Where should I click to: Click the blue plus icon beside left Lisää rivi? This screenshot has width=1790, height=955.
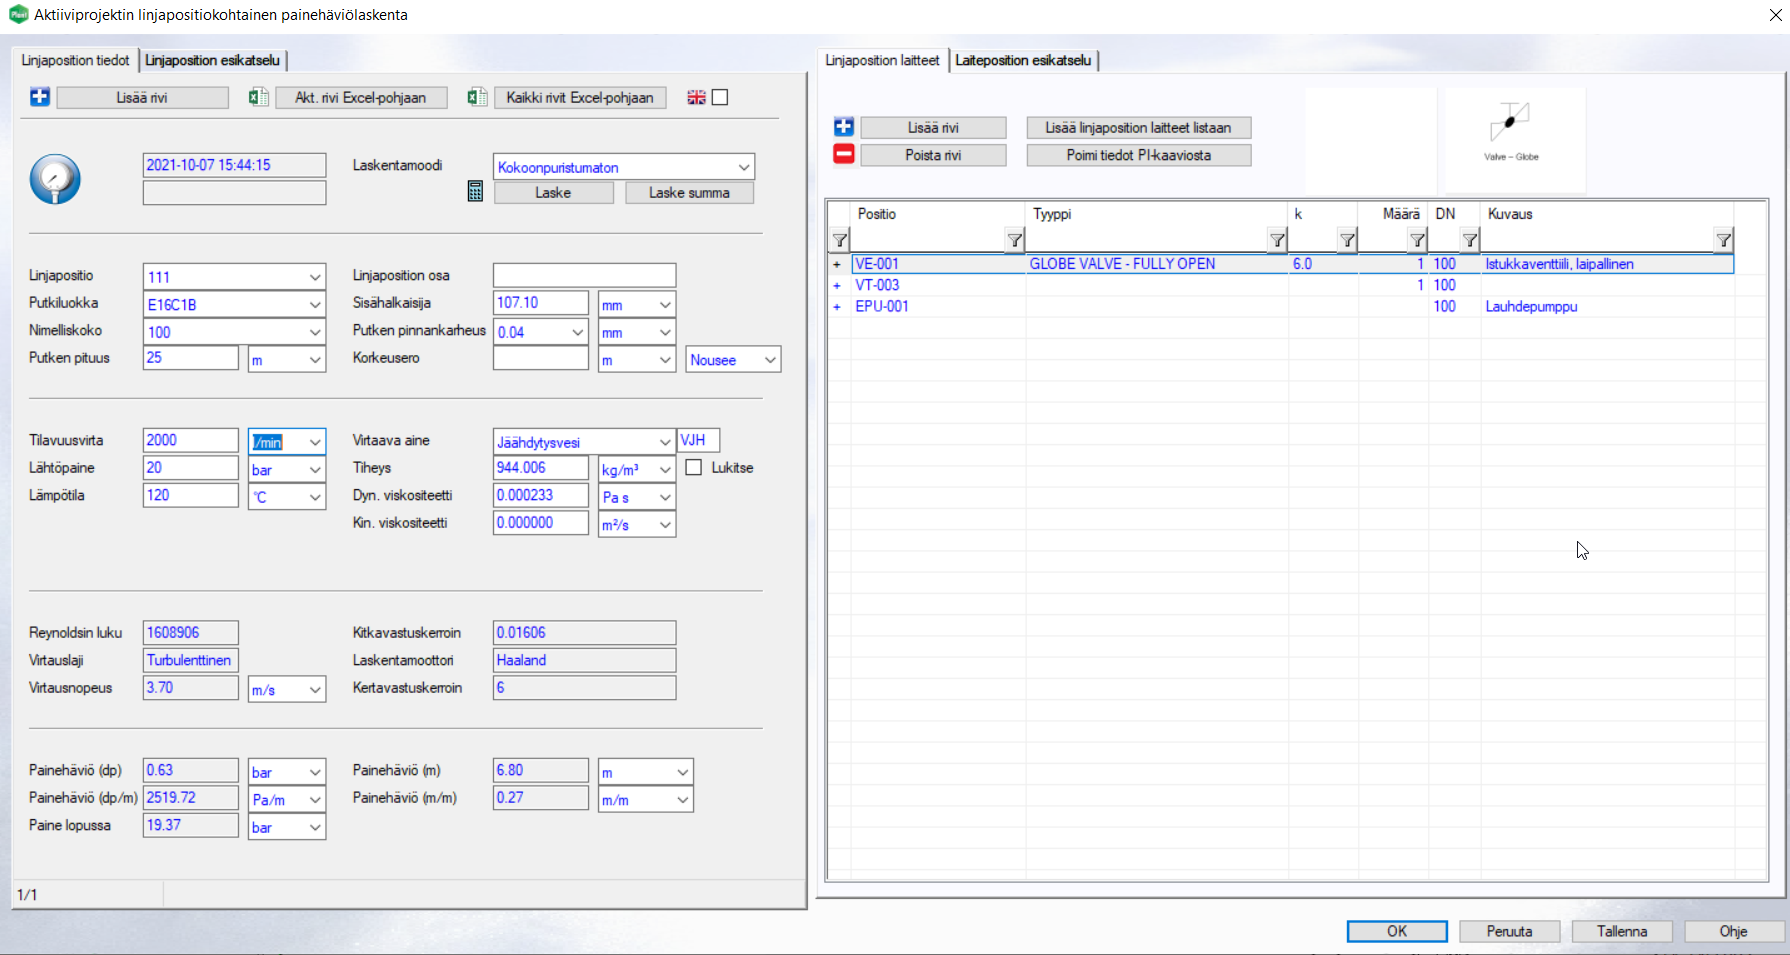tap(40, 97)
